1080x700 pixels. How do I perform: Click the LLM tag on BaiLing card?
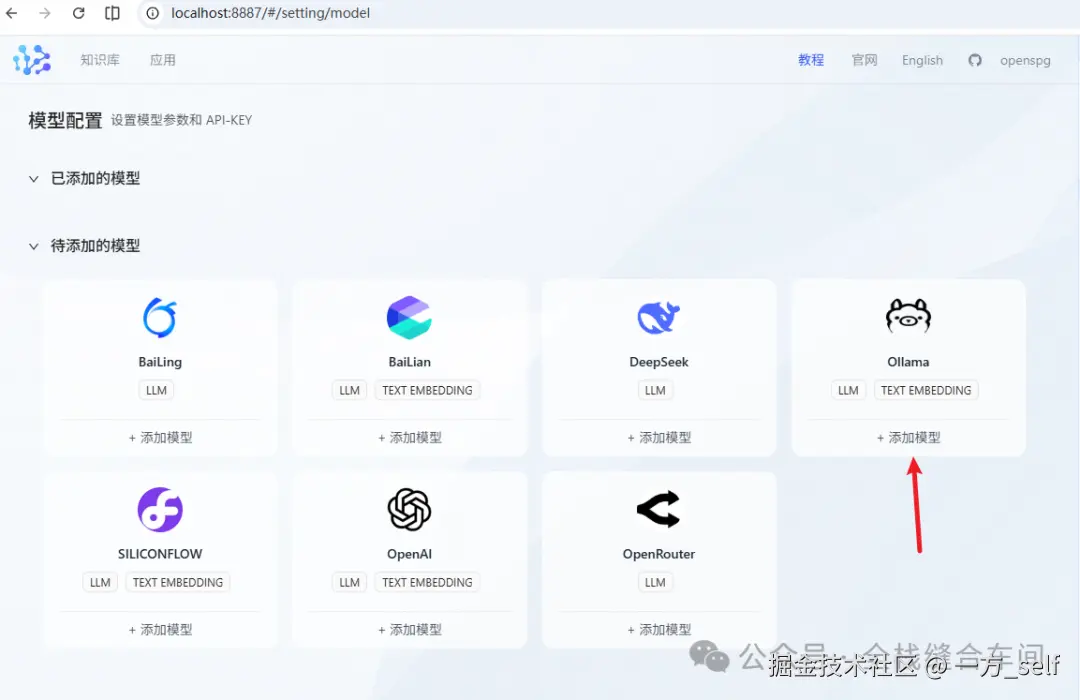click(156, 391)
